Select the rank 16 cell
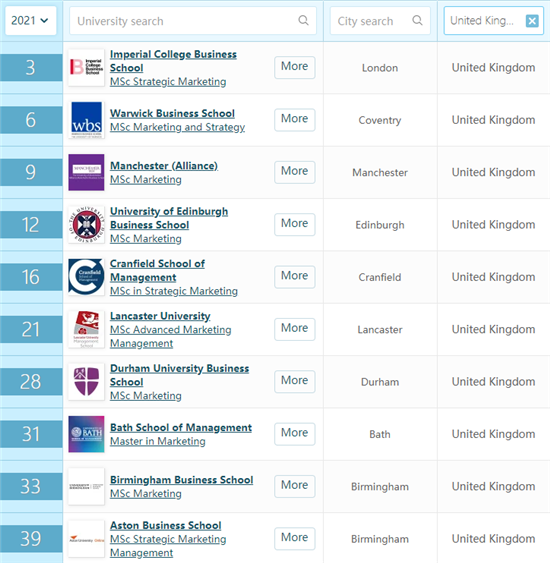This screenshot has height=563, width=550. [31, 277]
